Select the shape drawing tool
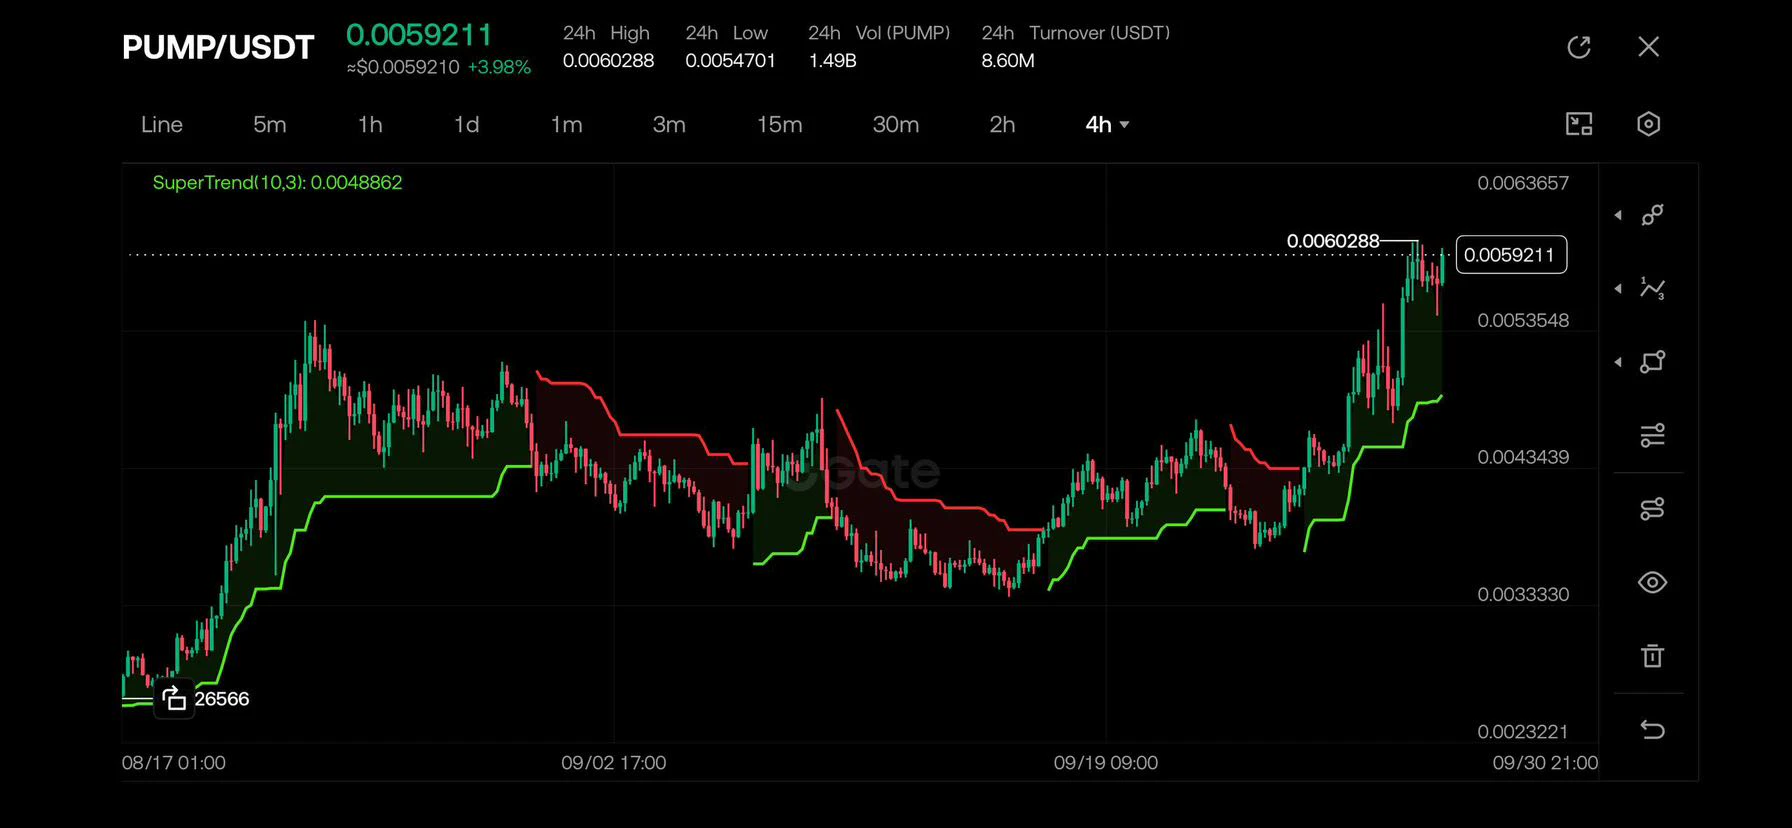This screenshot has height=828, width=1792. (1653, 362)
